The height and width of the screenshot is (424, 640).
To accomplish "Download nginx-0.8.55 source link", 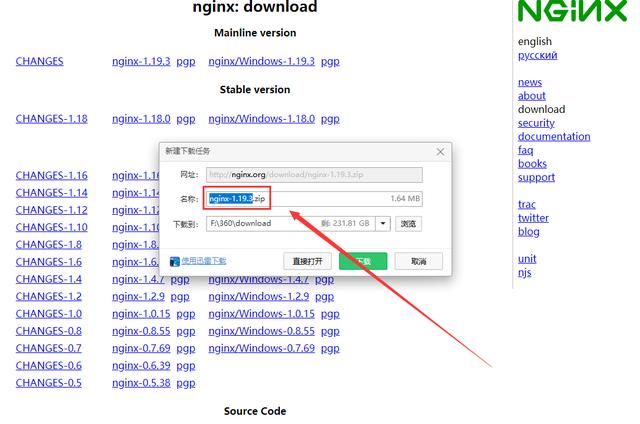I will click(x=141, y=331).
